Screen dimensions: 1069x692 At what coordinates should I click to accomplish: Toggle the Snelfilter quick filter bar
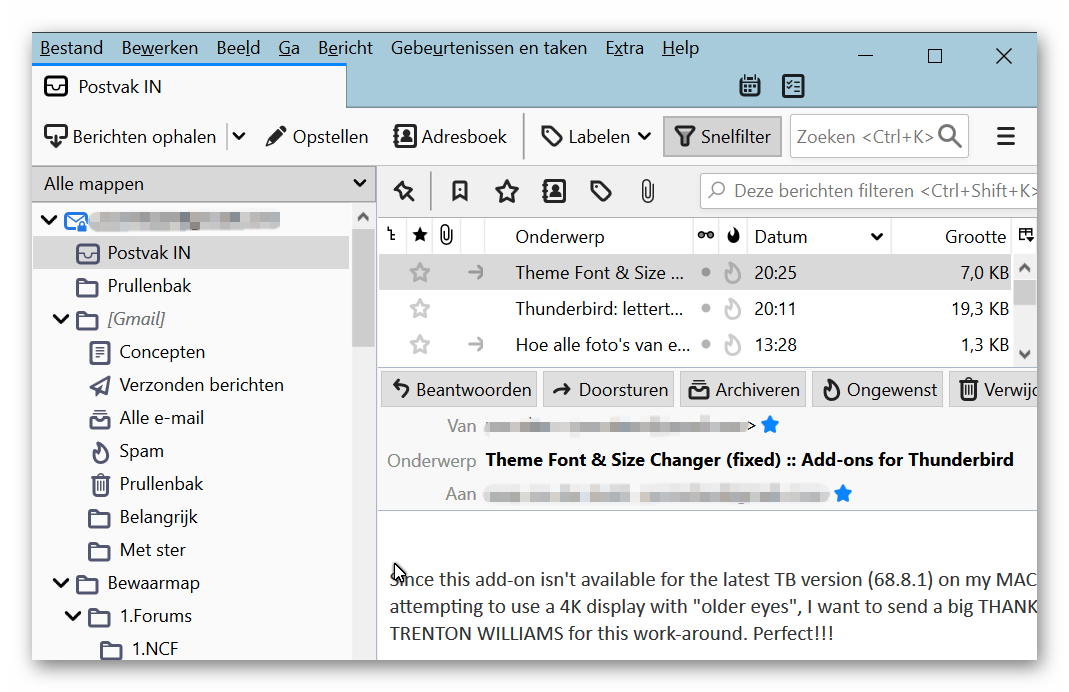[x=722, y=136]
